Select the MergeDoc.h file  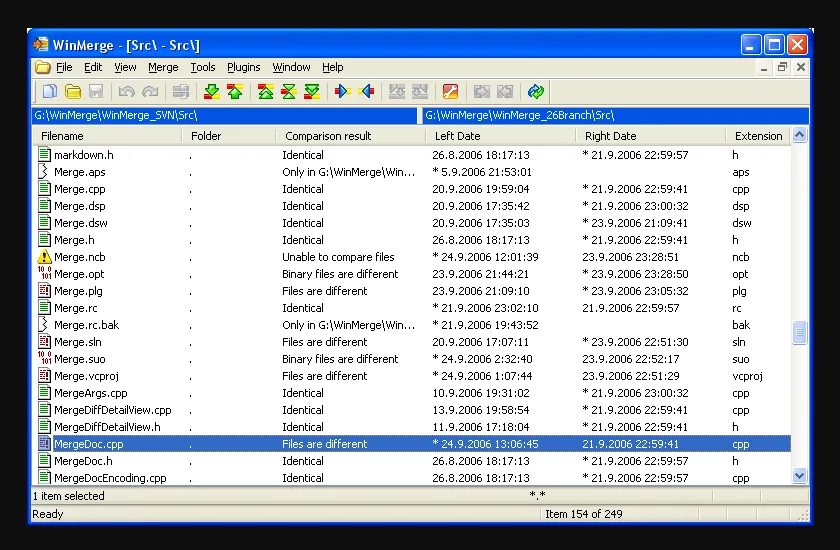point(83,461)
